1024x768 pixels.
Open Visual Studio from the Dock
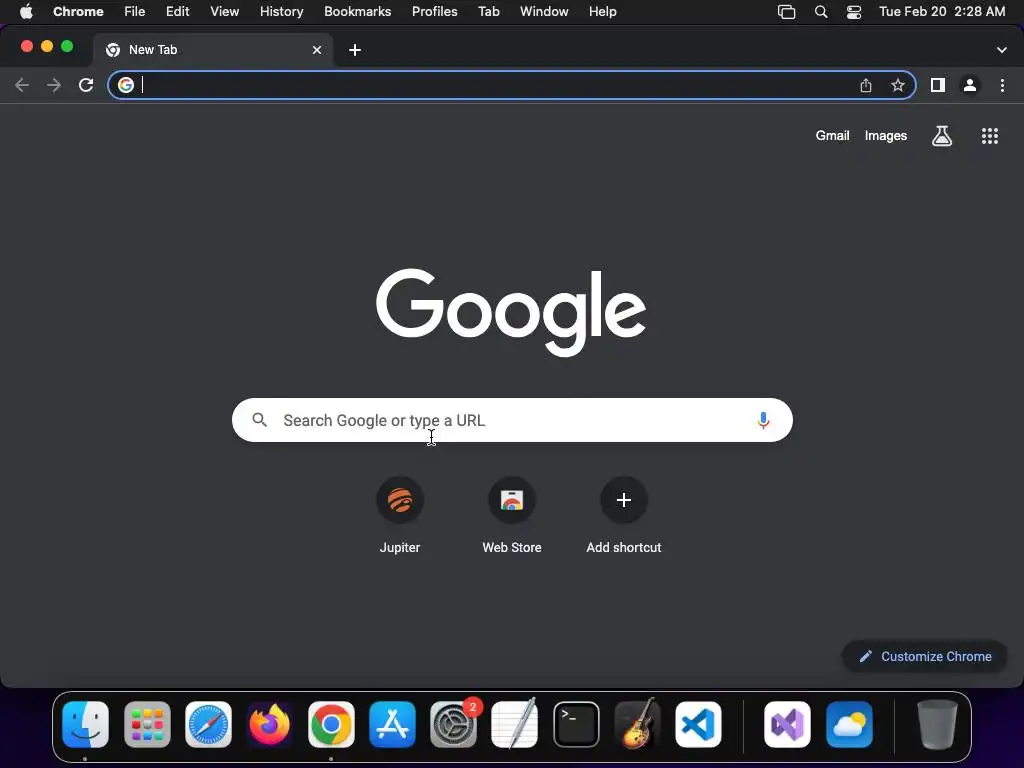click(788, 724)
